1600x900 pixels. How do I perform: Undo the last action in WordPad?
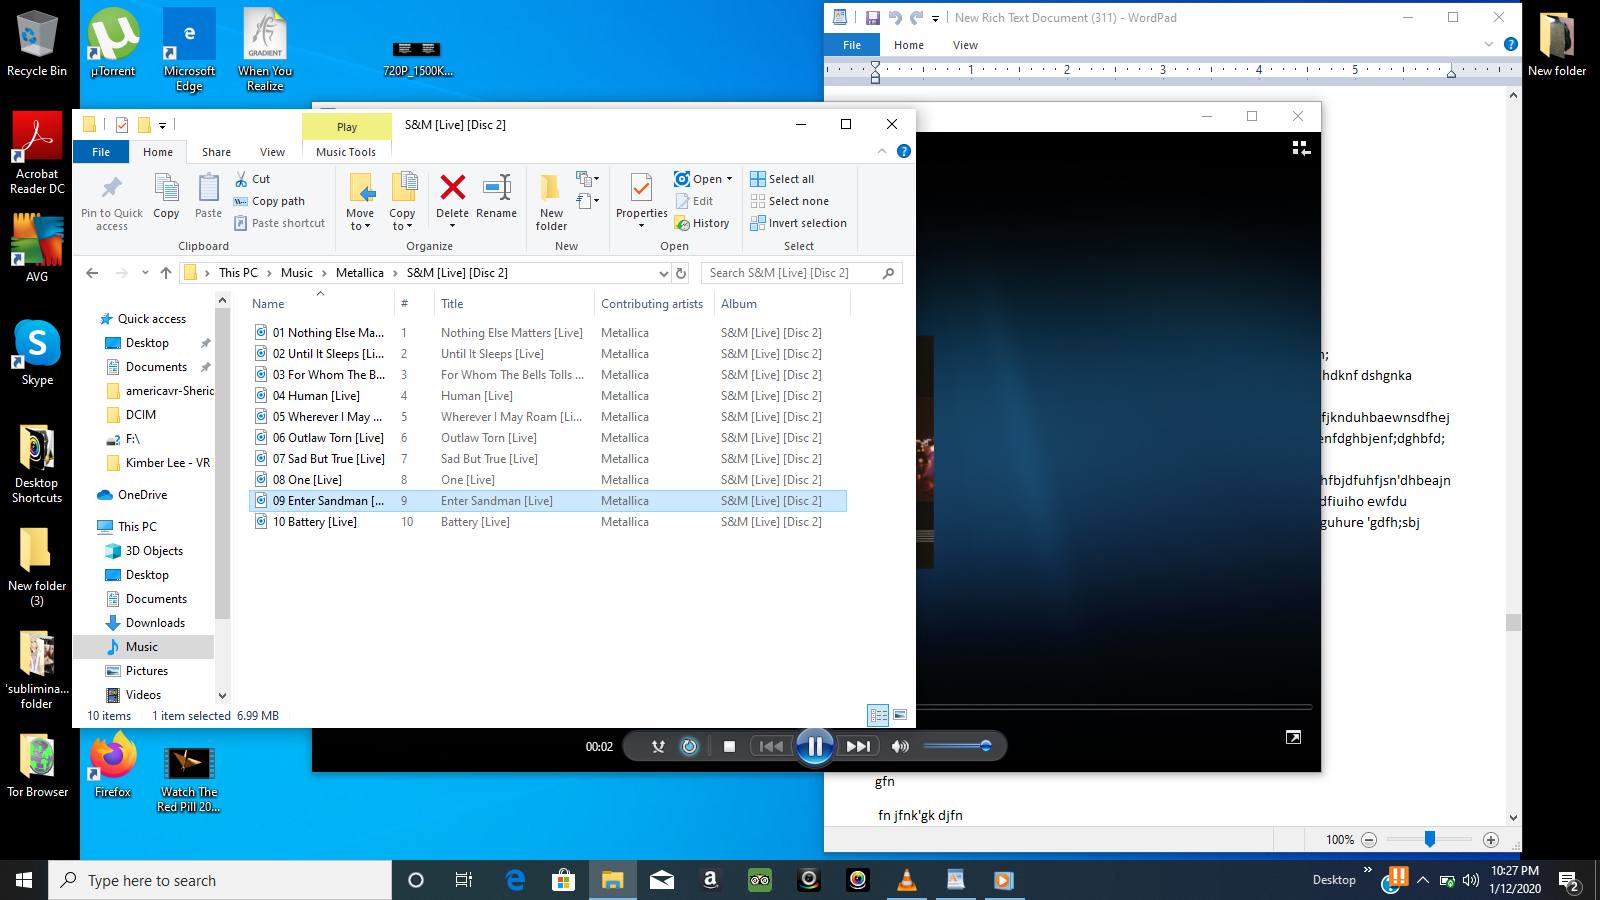[895, 18]
